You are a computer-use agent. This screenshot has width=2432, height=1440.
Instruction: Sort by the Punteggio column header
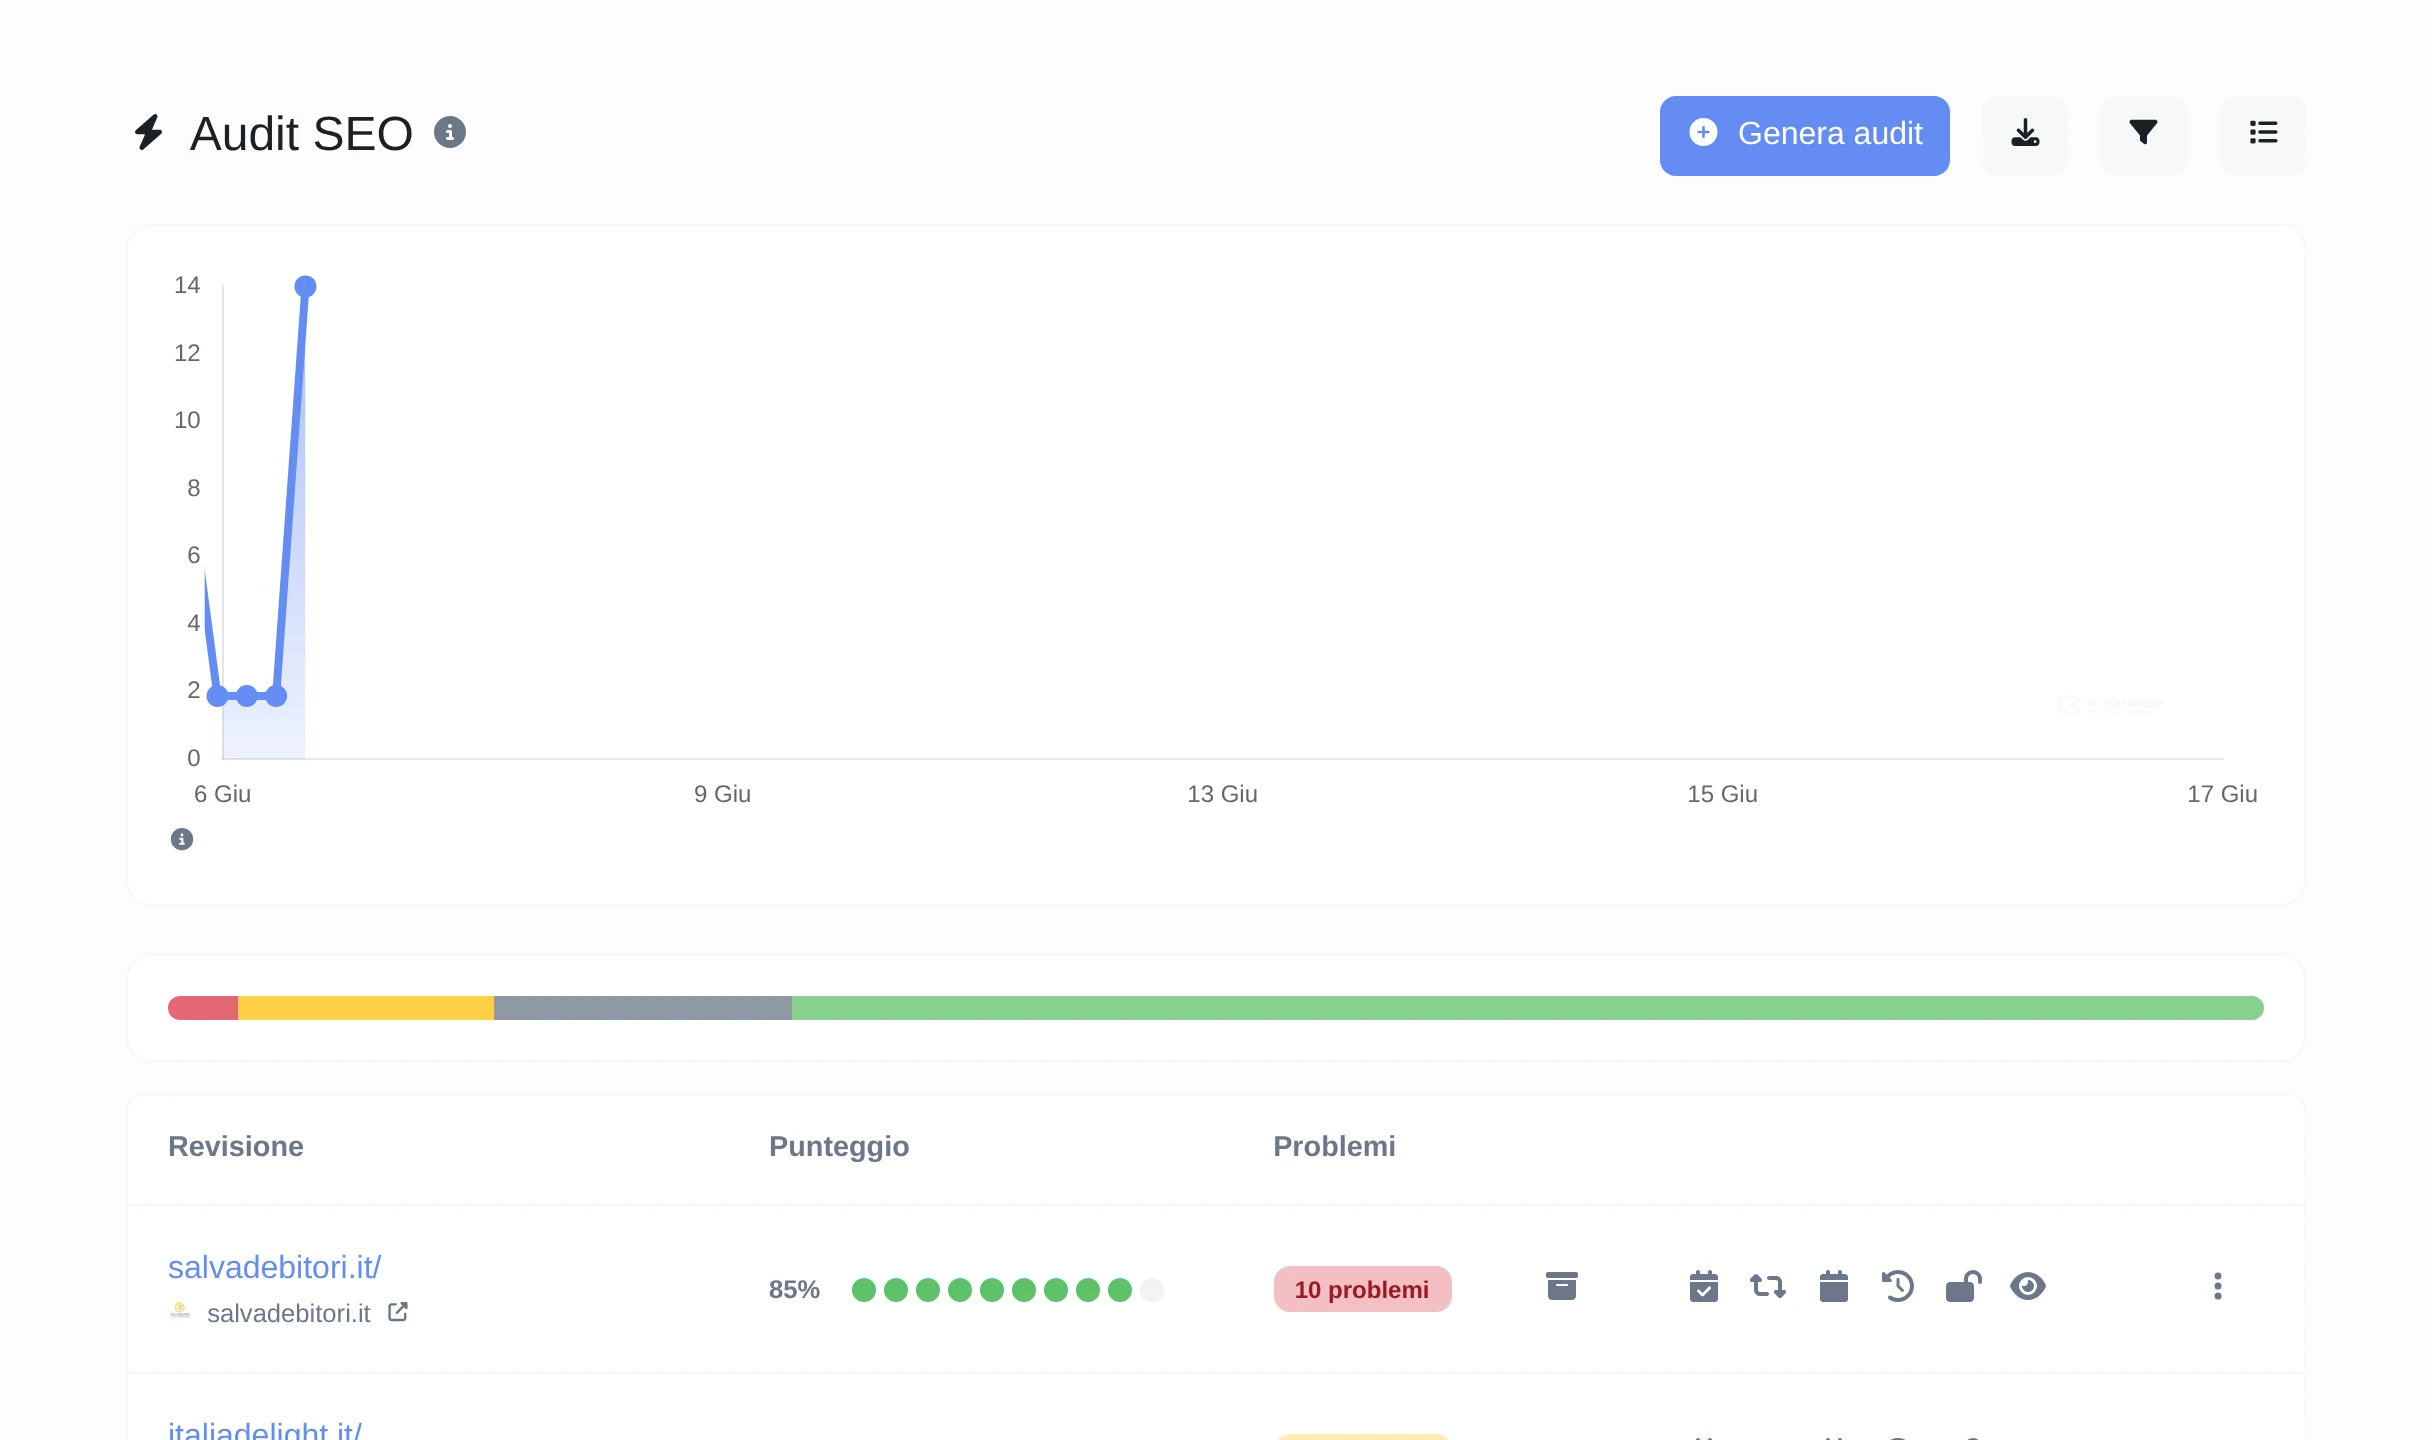tap(839, 1146)
